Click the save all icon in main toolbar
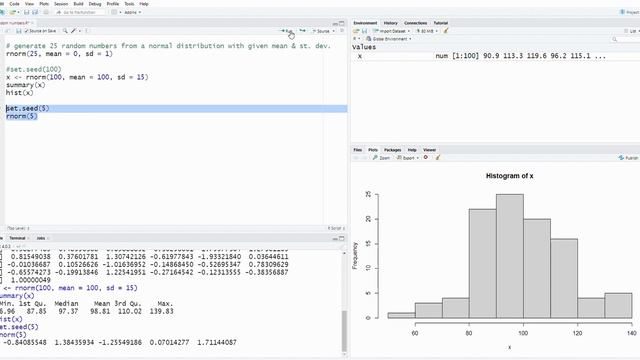The image size is (640, 360). (35, 12)
